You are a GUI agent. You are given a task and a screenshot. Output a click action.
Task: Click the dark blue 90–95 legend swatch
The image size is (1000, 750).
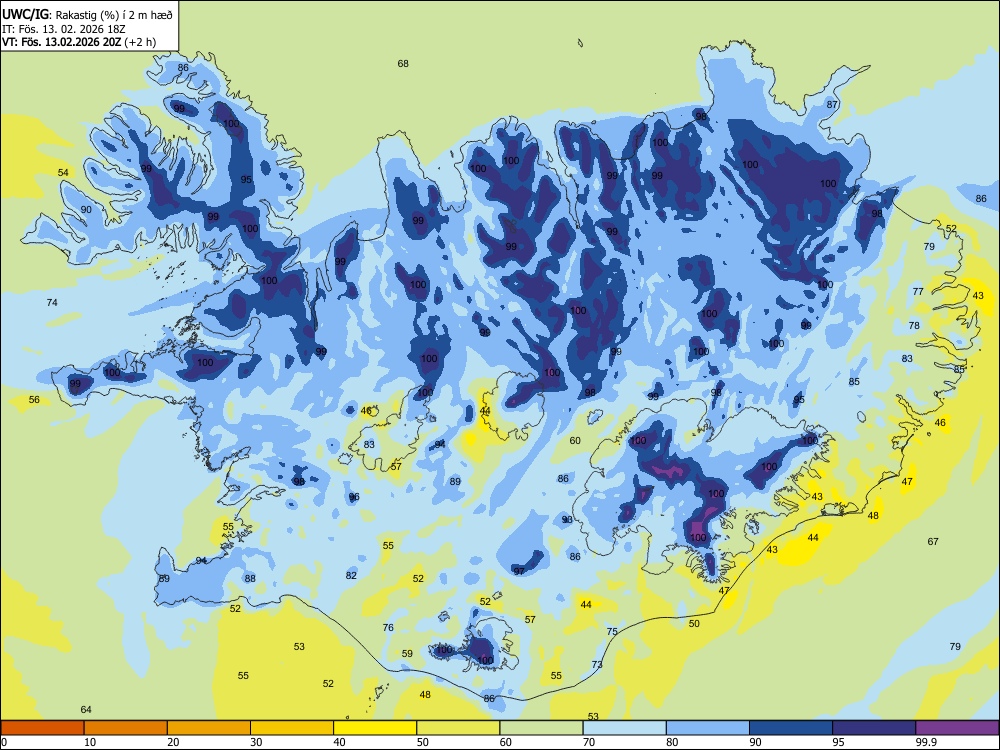coord(791,728)
